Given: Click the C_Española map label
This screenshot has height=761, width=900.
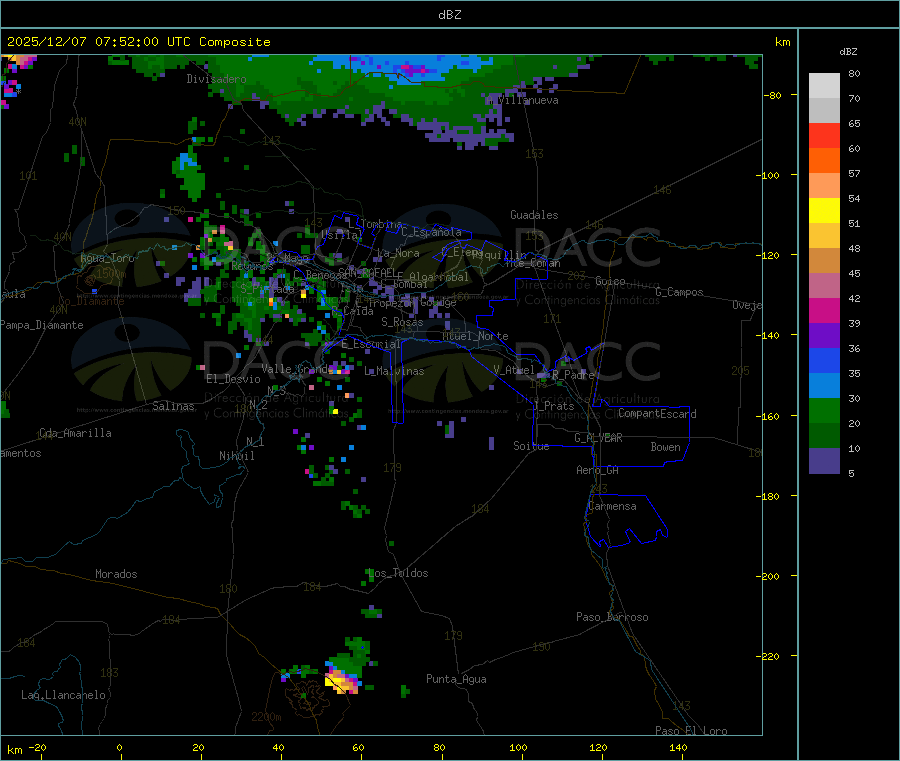Looking at the screenshot, I should [x=431, y=232].
